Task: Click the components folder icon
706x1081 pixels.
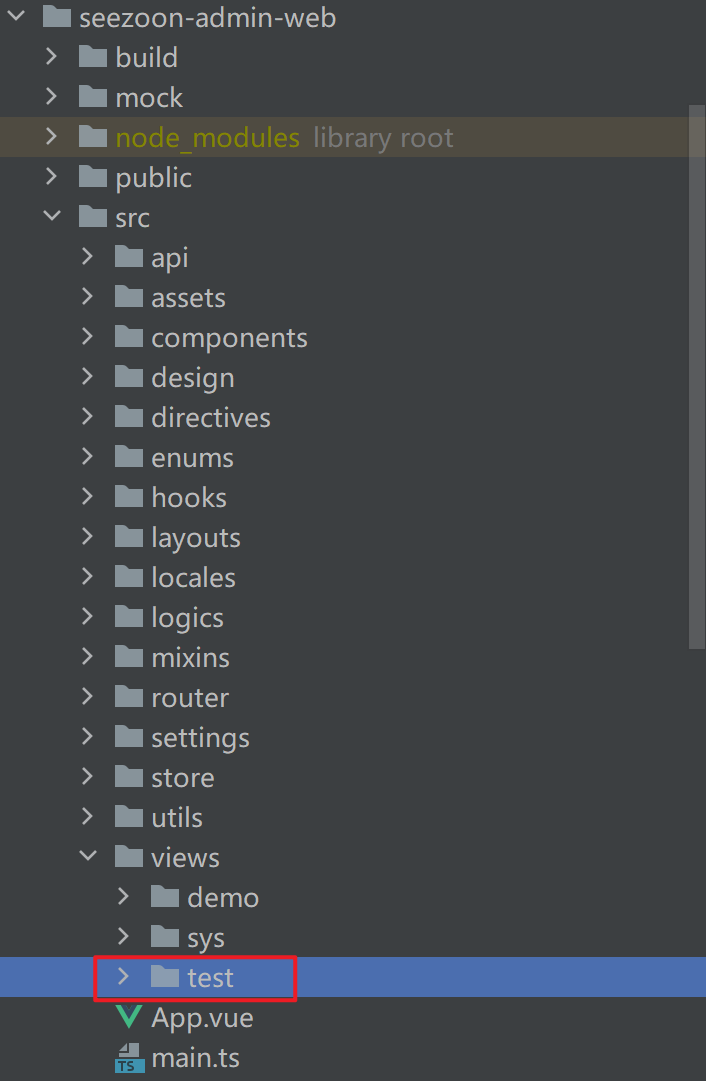Action: click(129, 337)
